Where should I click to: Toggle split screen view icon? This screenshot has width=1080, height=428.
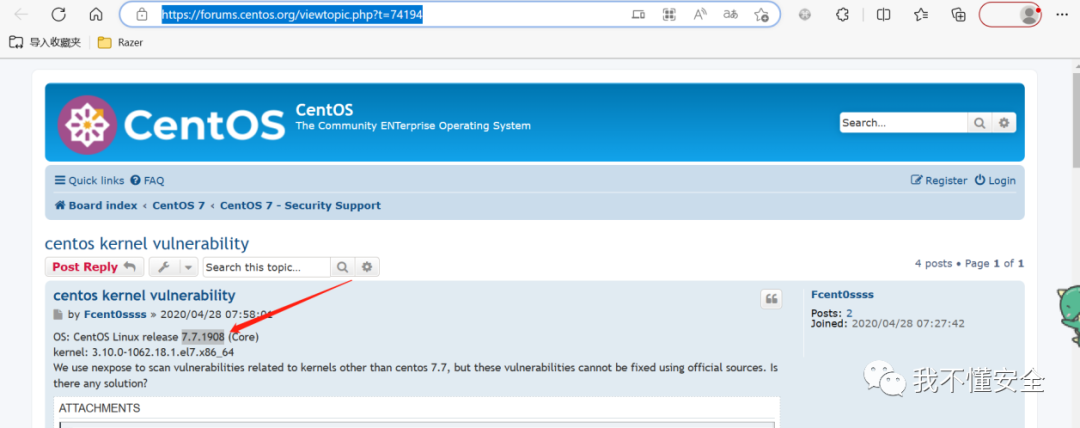click(x=884, y=14)
